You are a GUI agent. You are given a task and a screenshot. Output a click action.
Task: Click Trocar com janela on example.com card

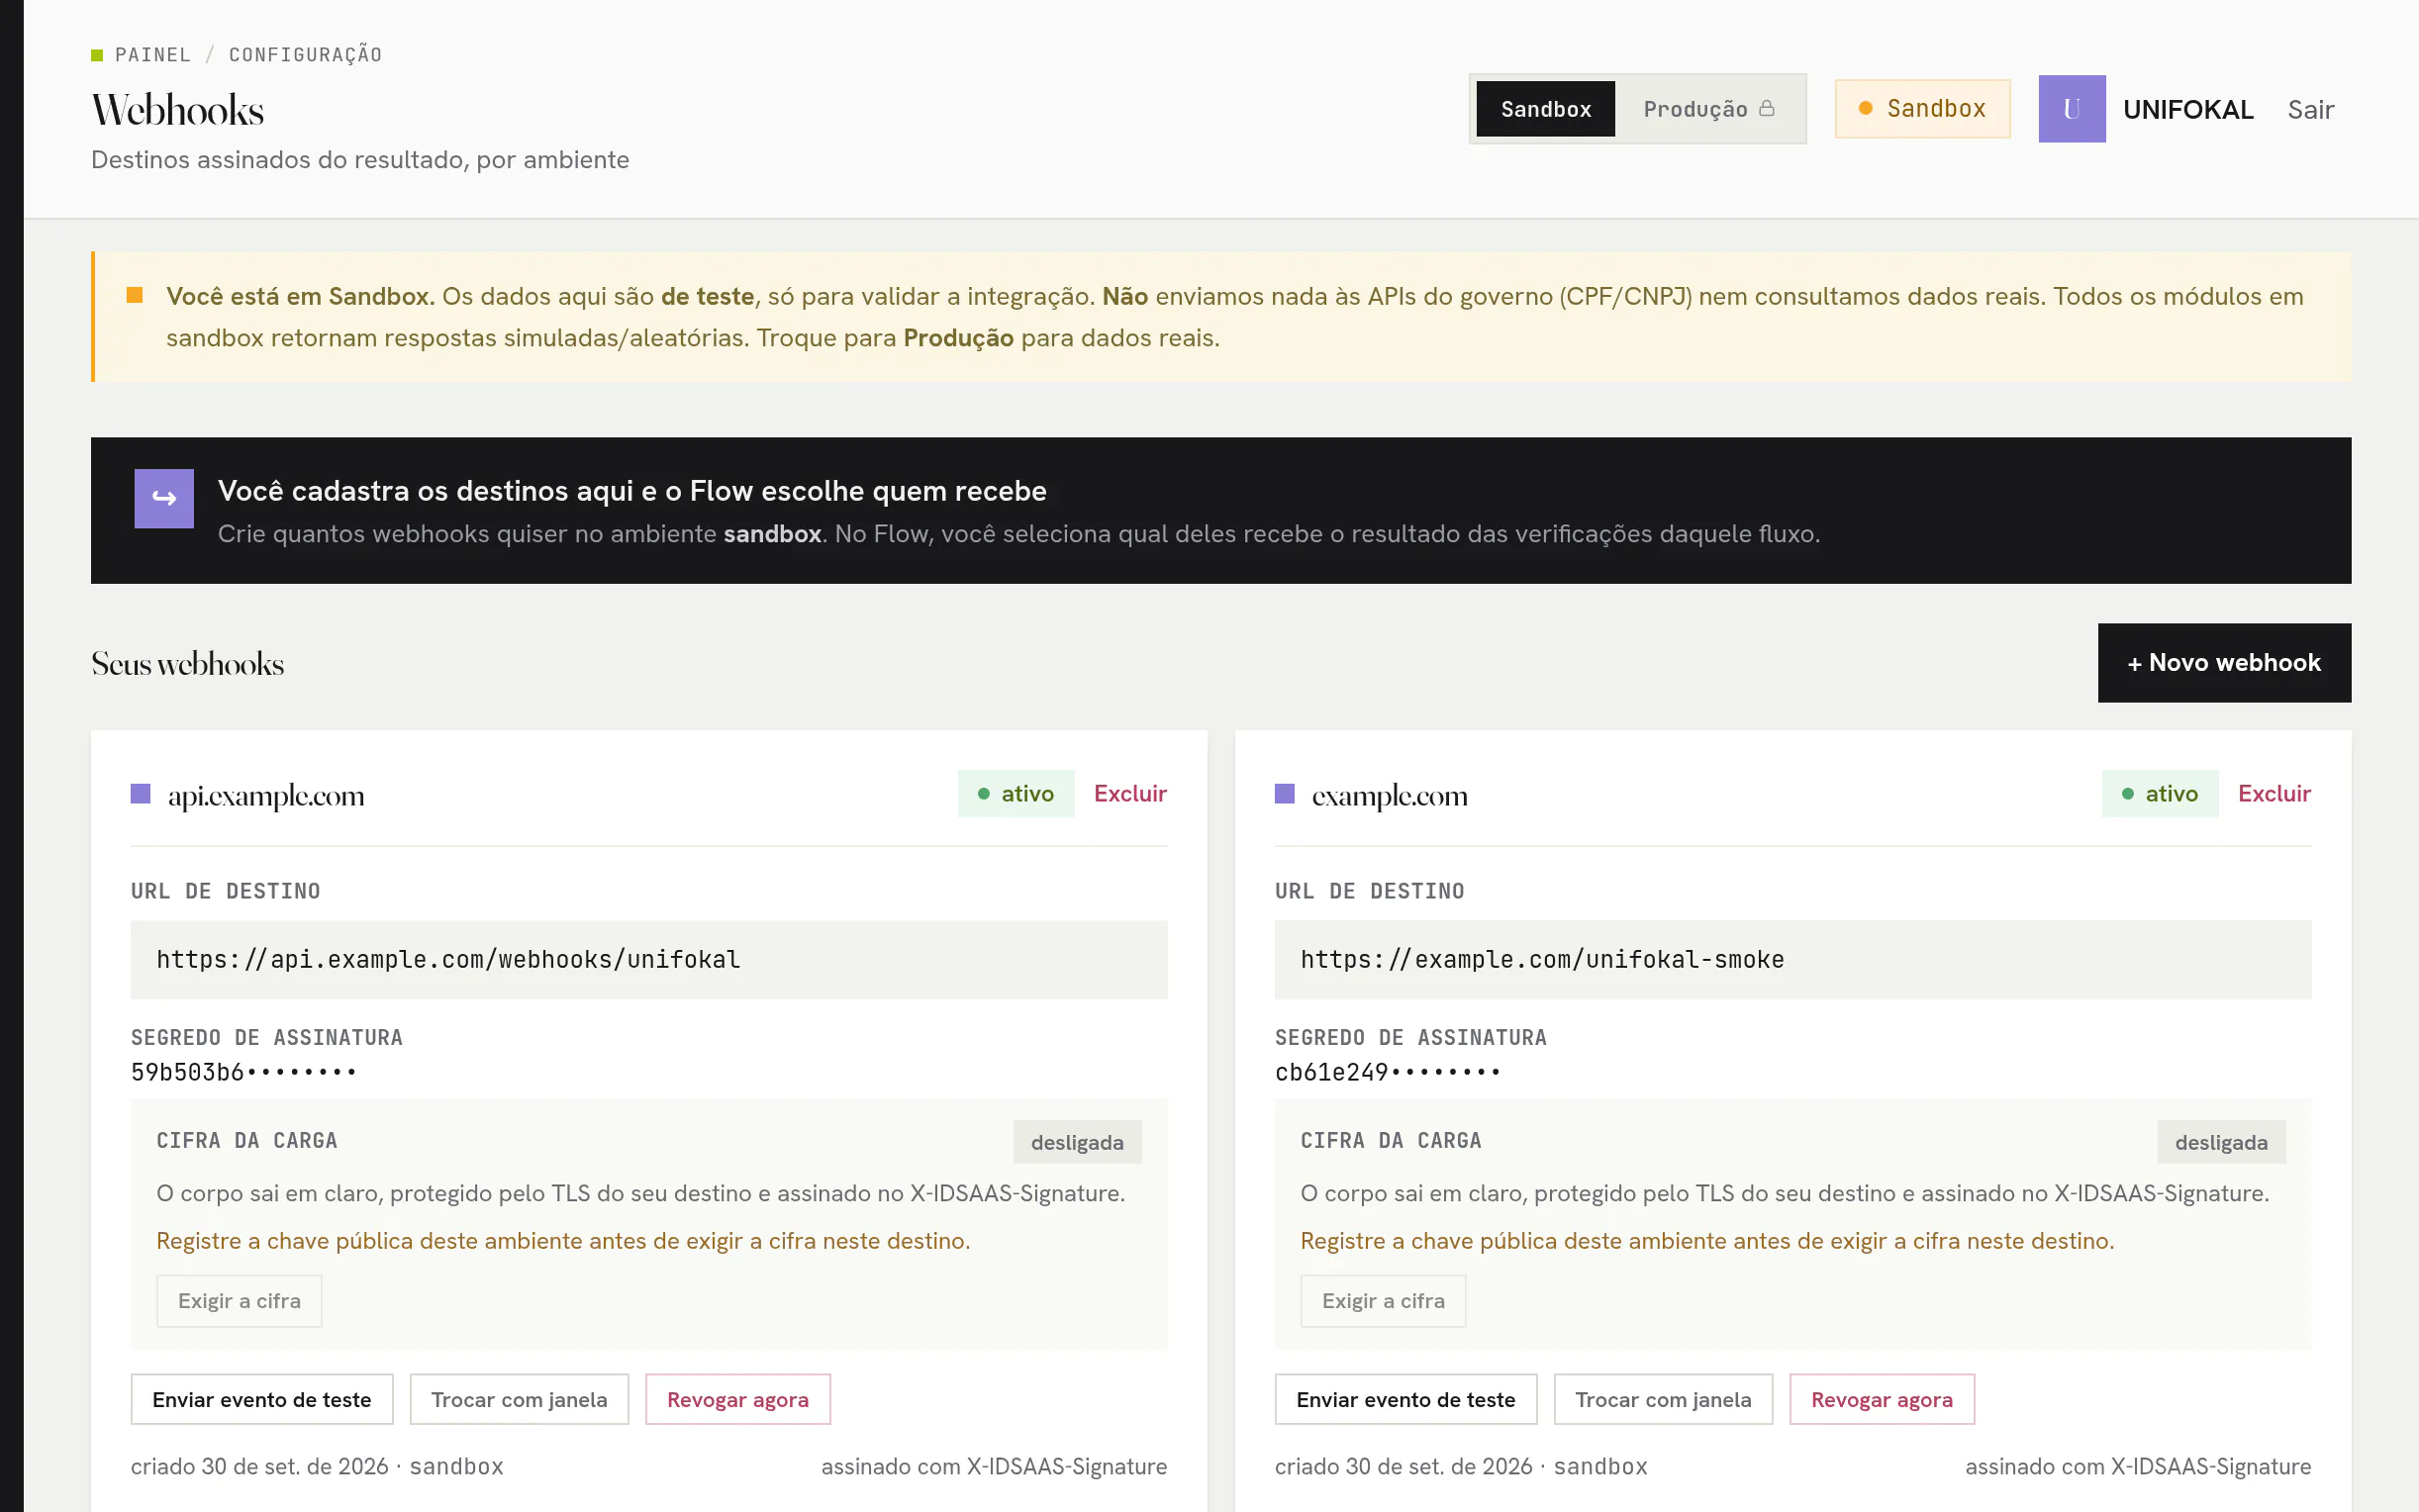1663,1399
